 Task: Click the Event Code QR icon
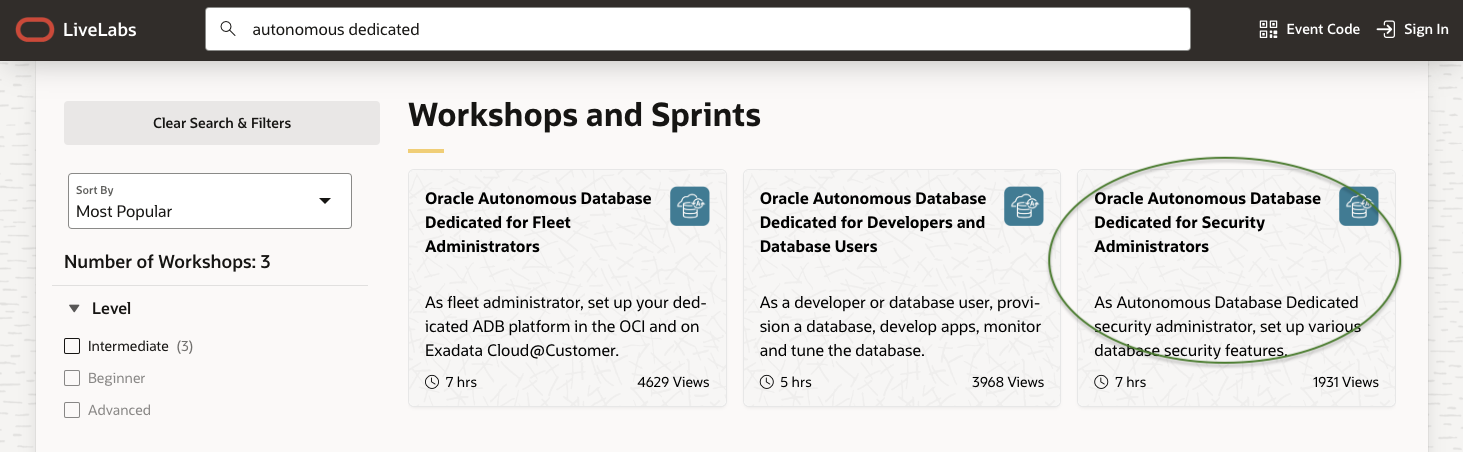1269,29
